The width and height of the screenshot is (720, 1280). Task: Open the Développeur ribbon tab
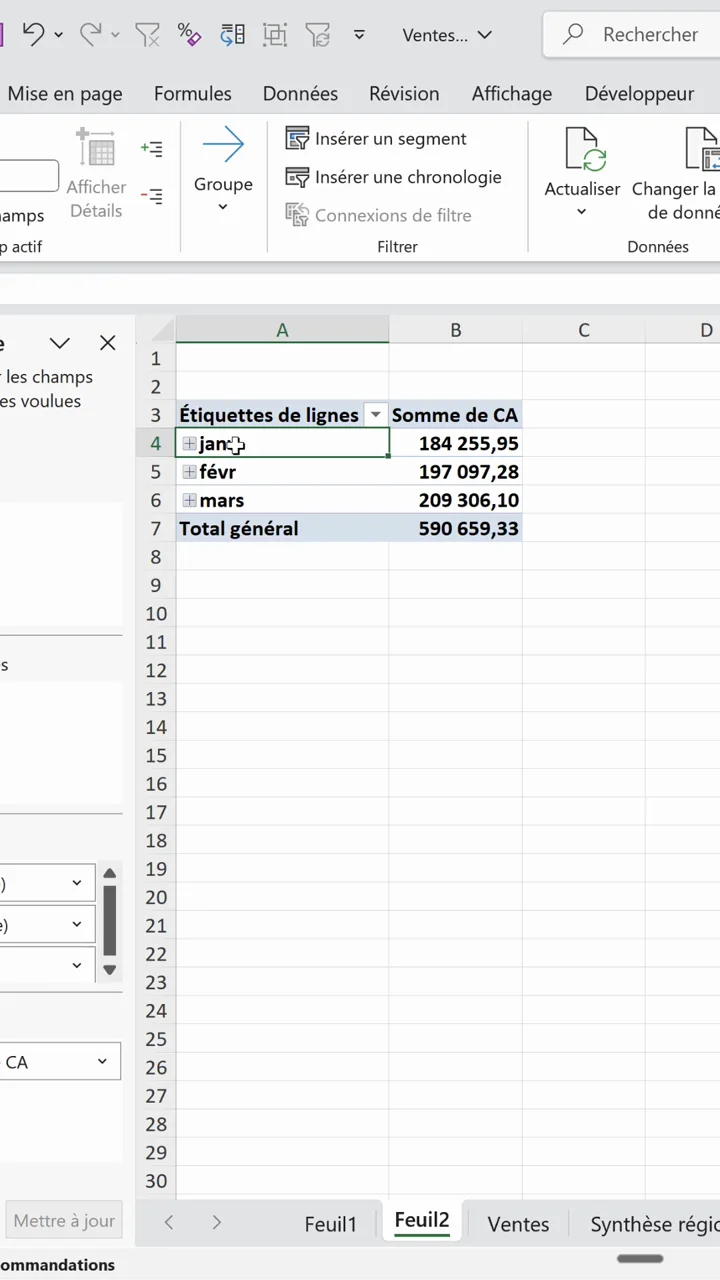[639, 94]
